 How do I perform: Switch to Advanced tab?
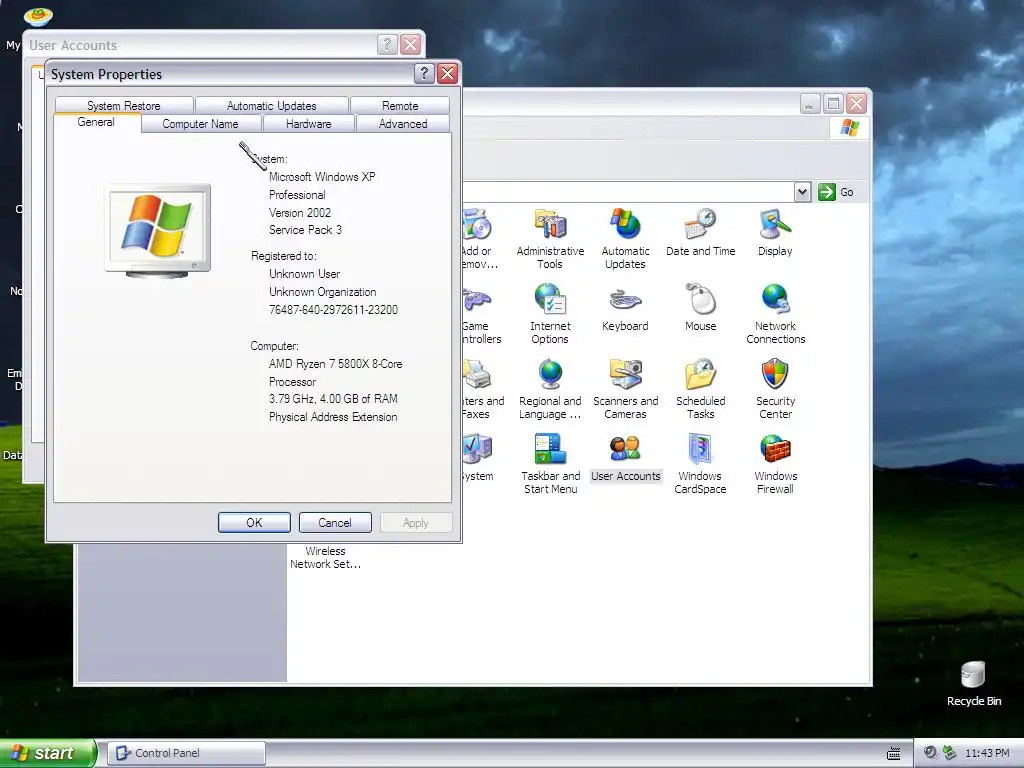[x=403, y=123]
